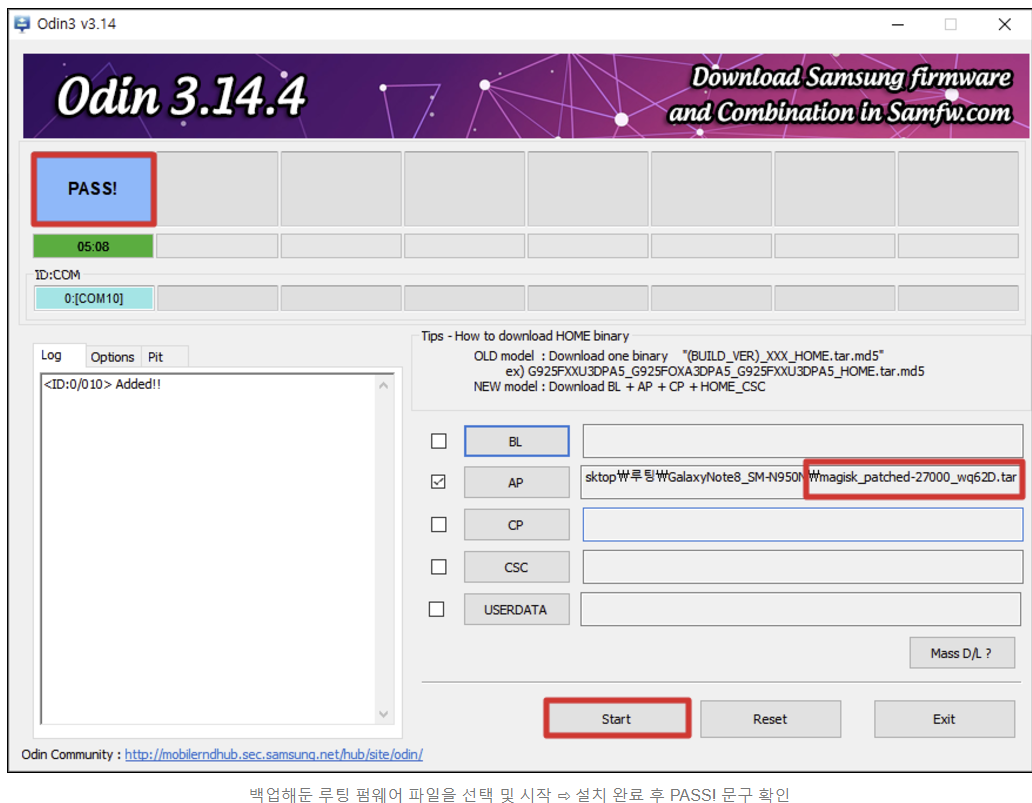Open the BL file browser button
The height and width of the screenshot is (803, 1032).
(x=517, y=441)
